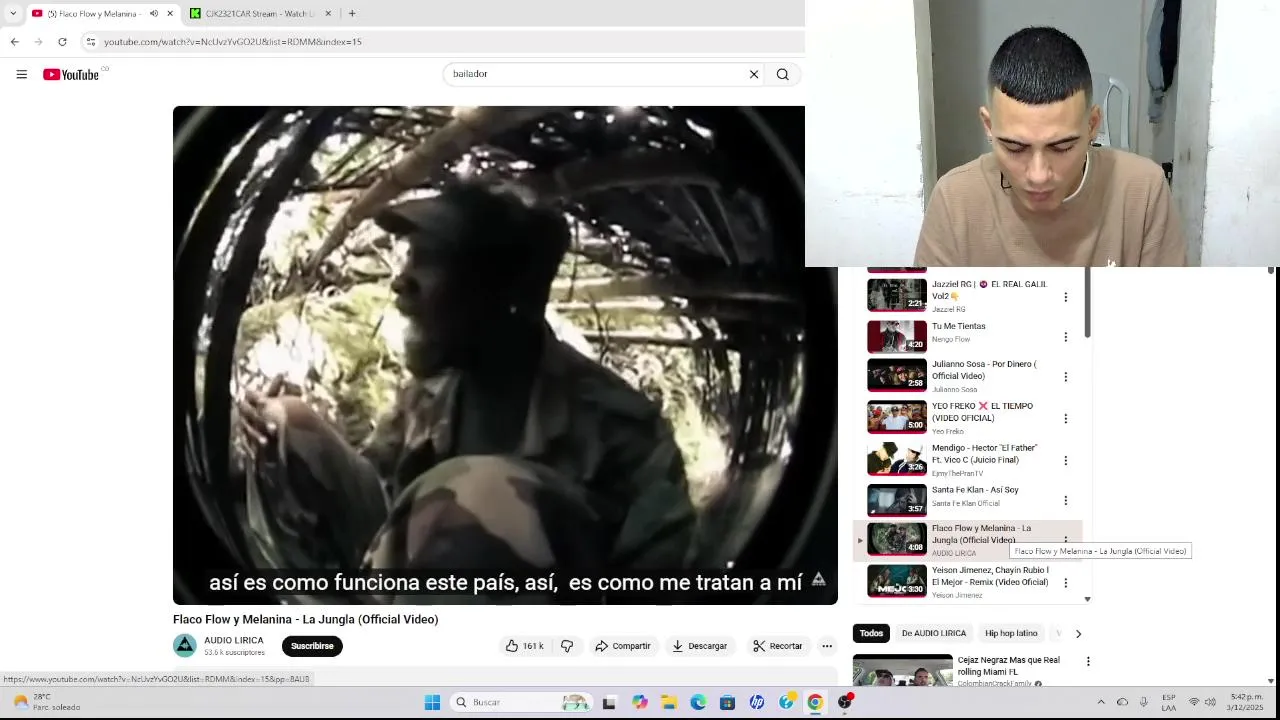The width and height of the screenshot is (1280, 720).
Task: Show next filter chips with right arrow
Action: pyautogui.click(x=1078, y=633)
